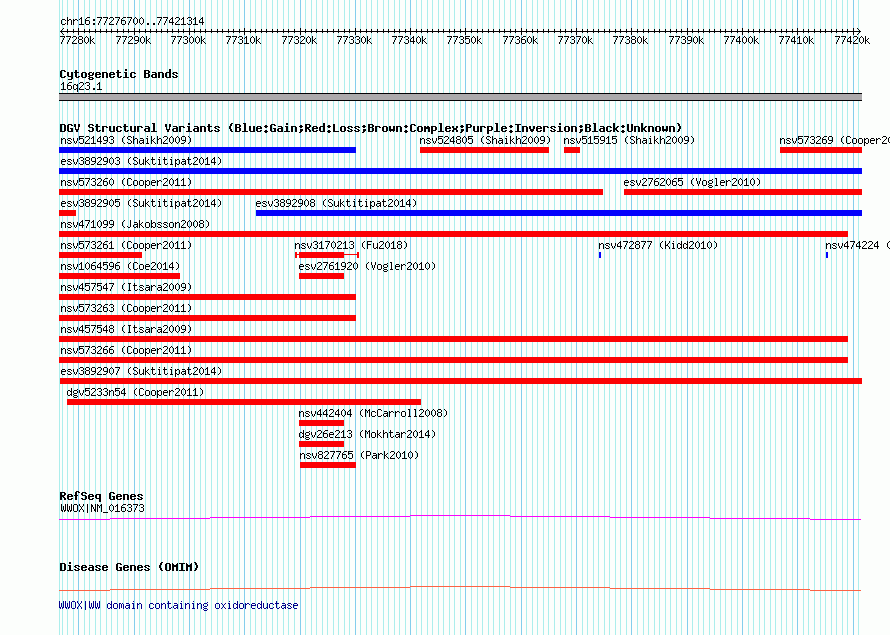Screen dimensions: 890x635
Task: Click the 77370k ruler tick label
Action: click(x=575, y=40)
